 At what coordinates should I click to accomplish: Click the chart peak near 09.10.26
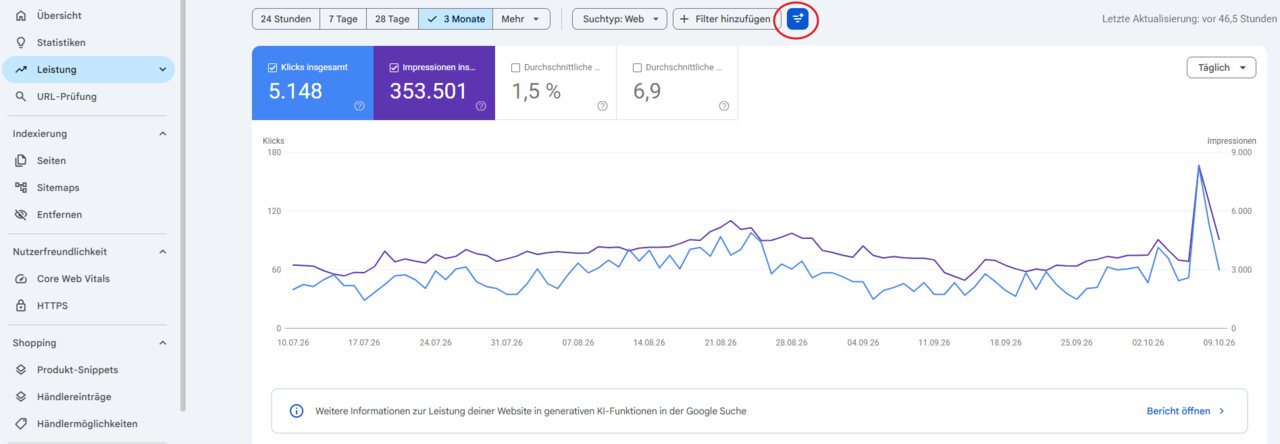pyautogui.click(x=1198, y=166)
